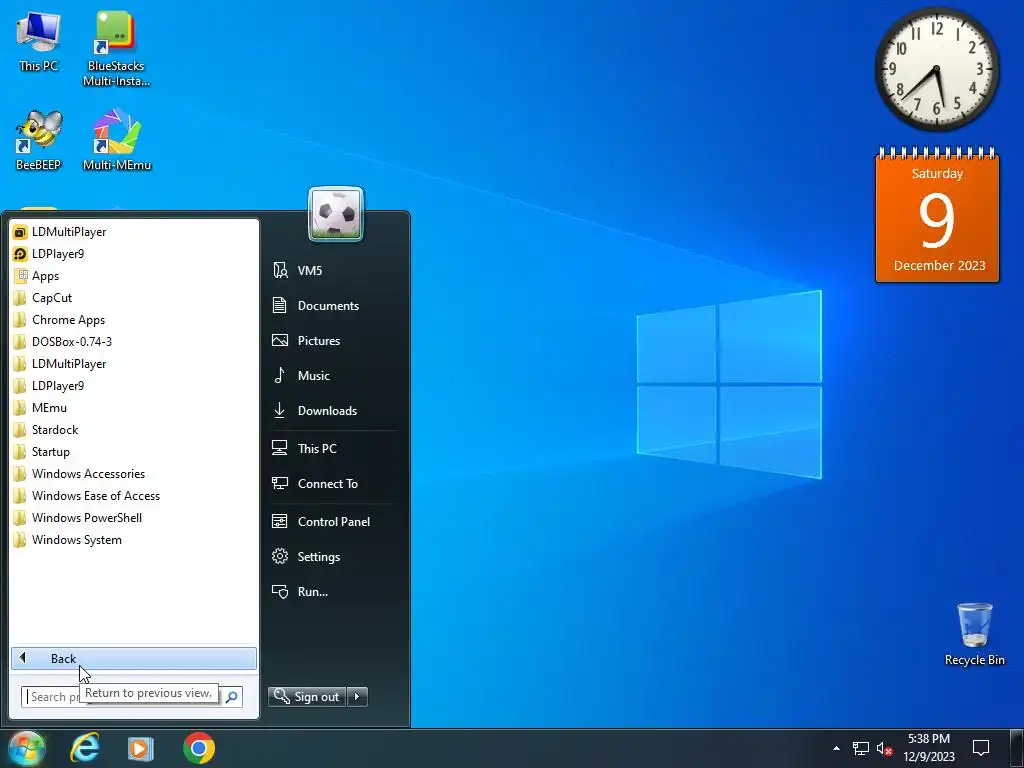
Task: Launch Google Chrome from taskbar
Action: (199, 748)
